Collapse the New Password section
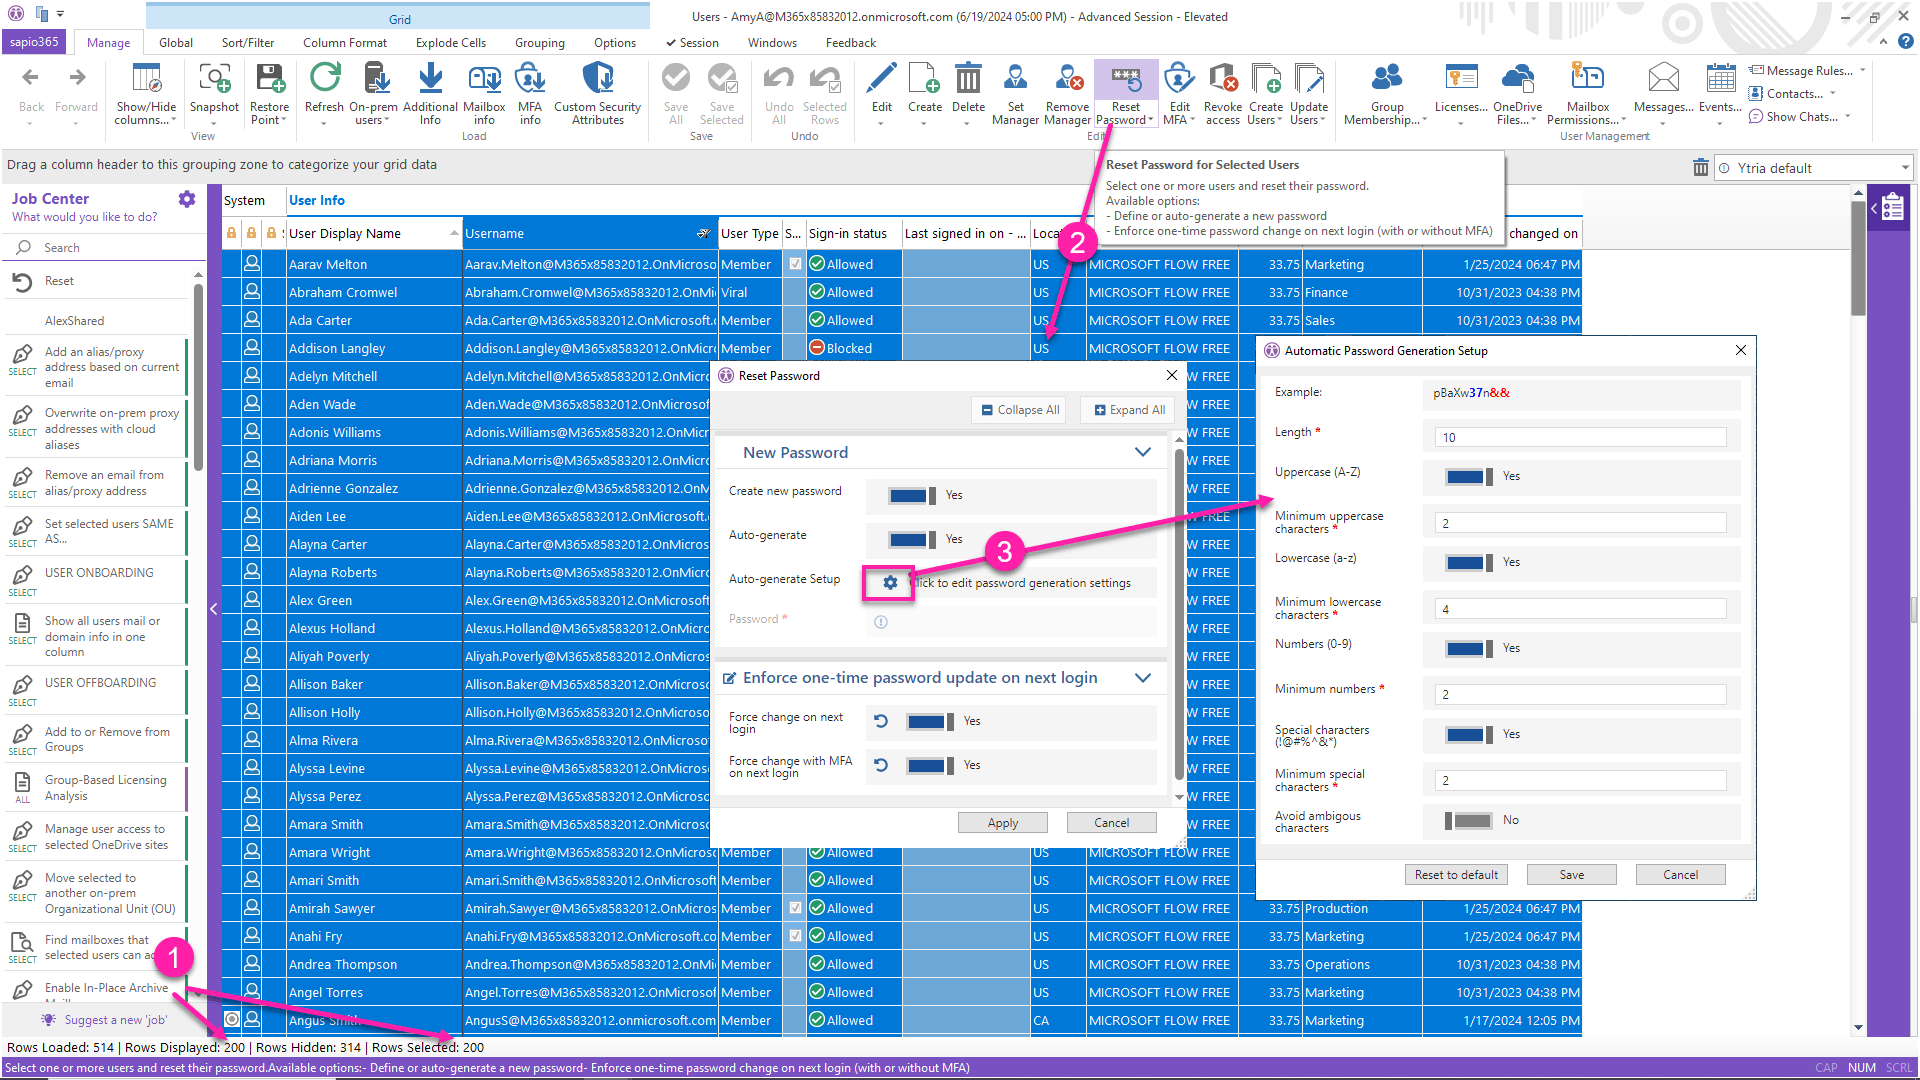 click(x=1142, y=452)
